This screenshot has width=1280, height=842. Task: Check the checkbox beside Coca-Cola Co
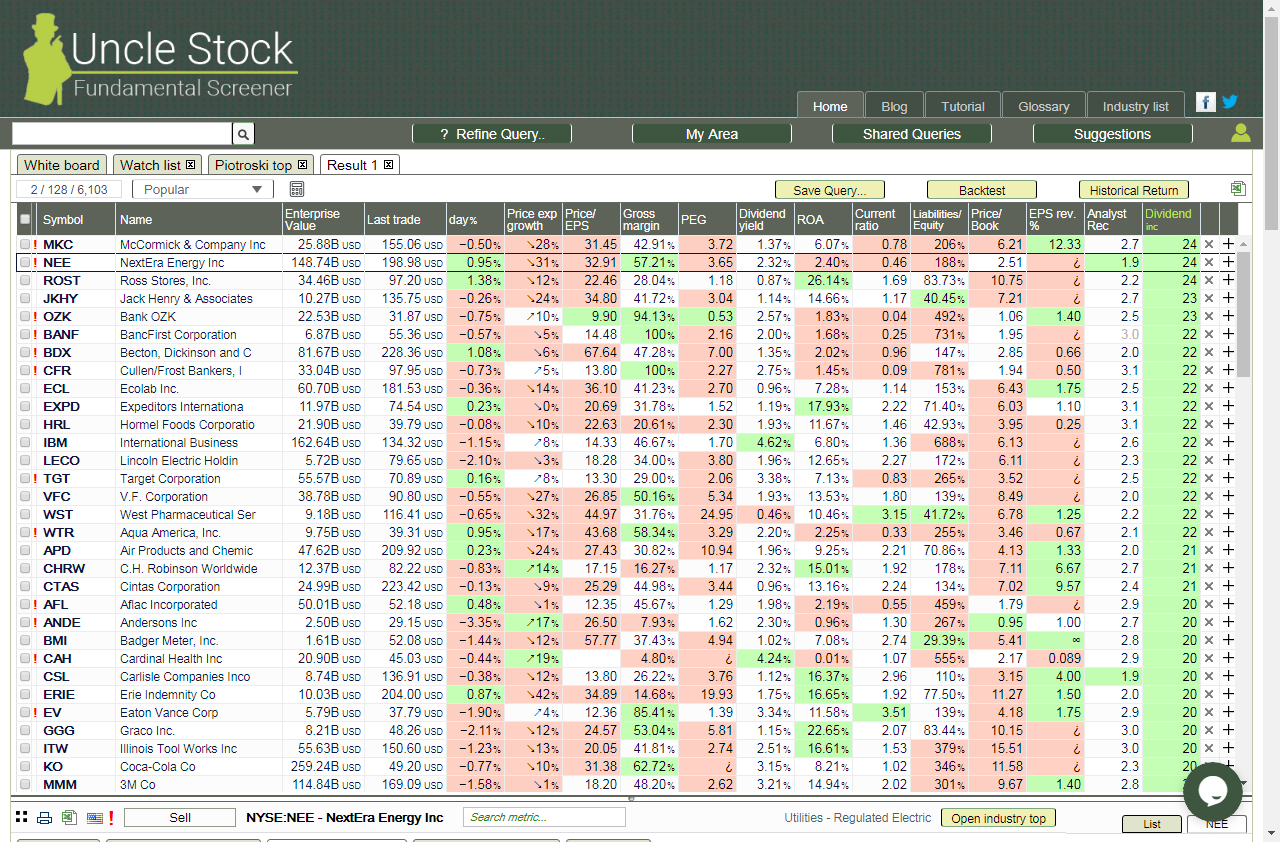pos(25,766)
